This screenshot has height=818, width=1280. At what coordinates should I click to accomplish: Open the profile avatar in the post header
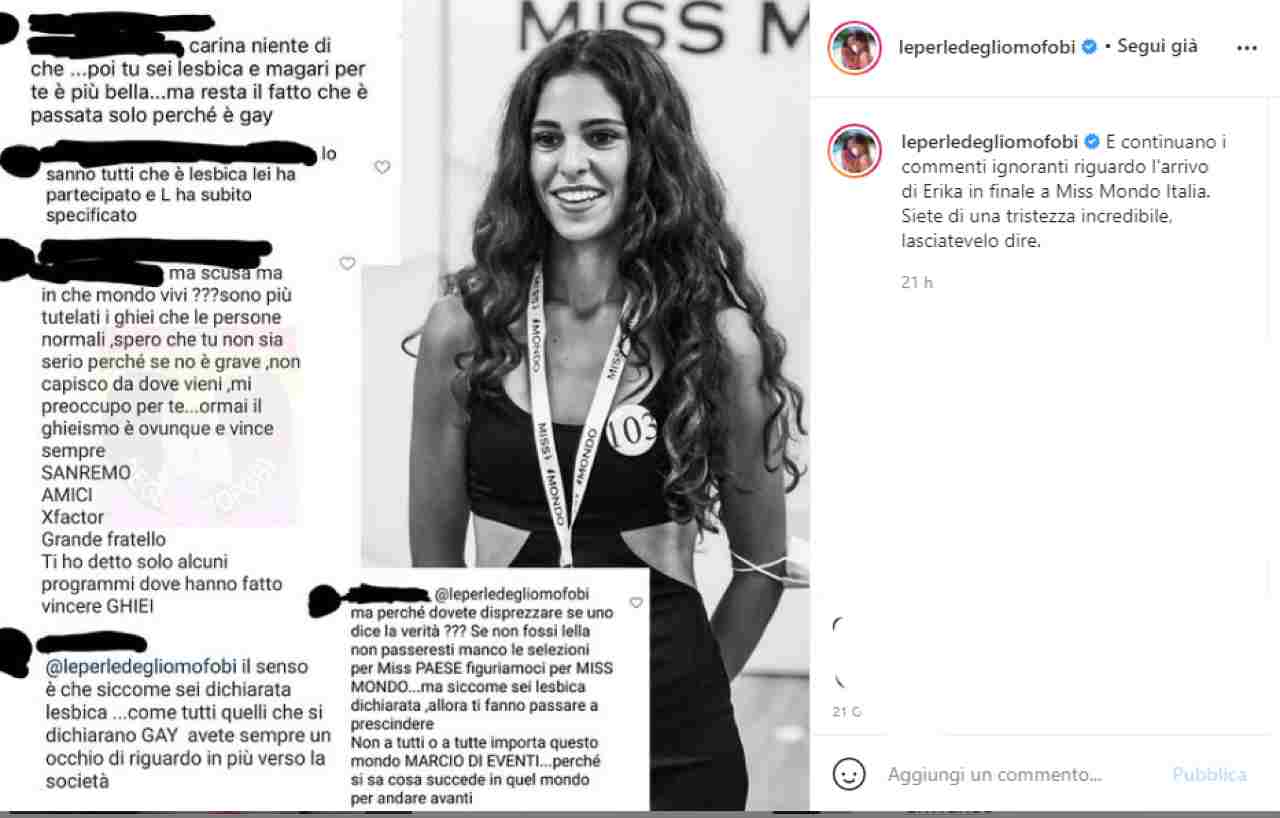854,47
